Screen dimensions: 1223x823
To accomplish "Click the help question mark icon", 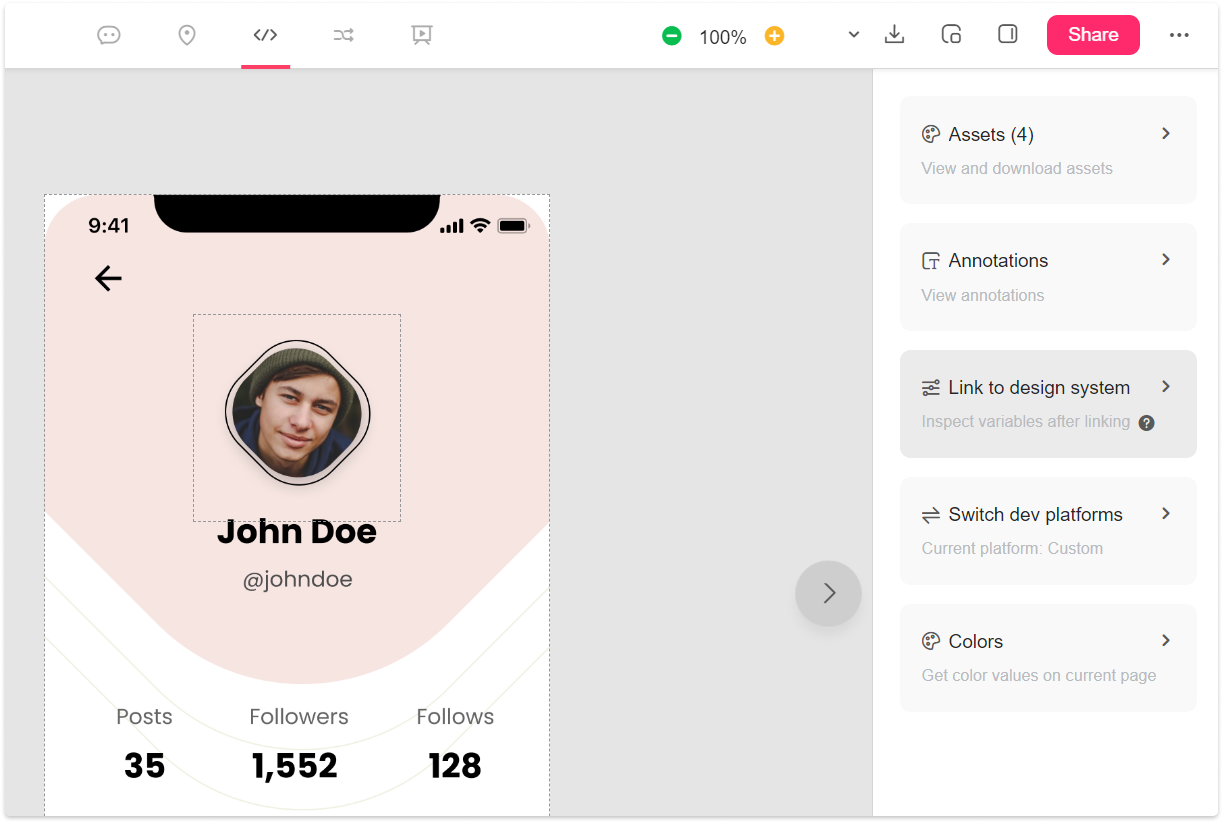I will tap(1147, 422).
